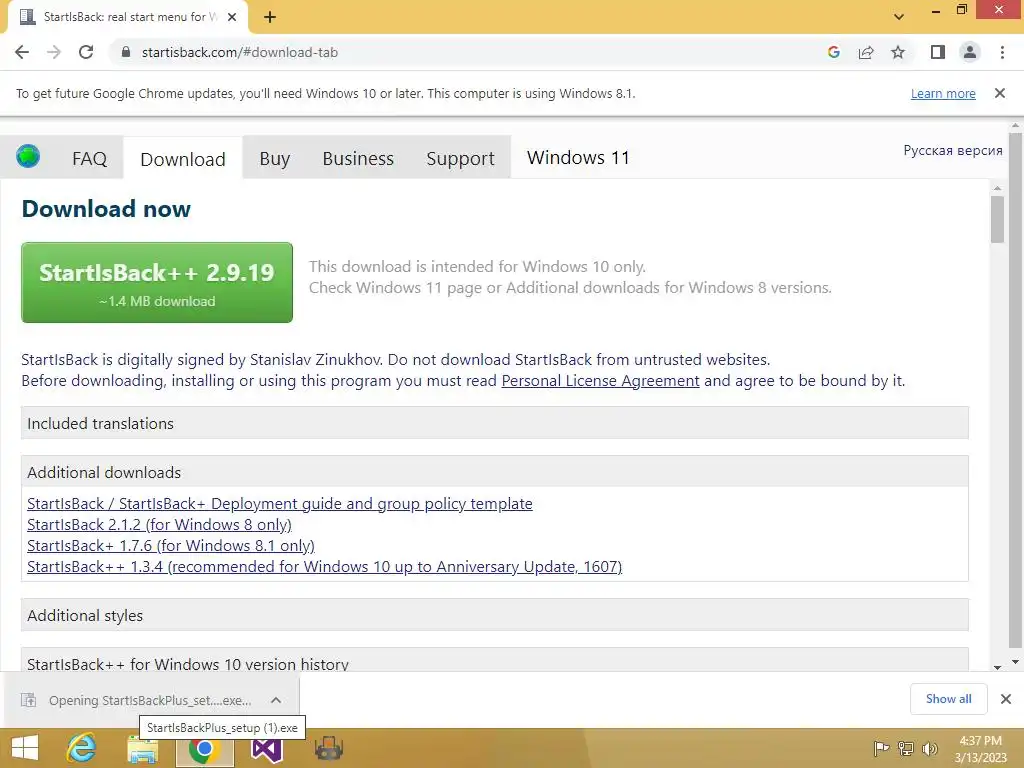Download StartIsBack++ 1.3.4 for Anniversary Update
Screen dimensions: 1024x768
coord(325,566)
